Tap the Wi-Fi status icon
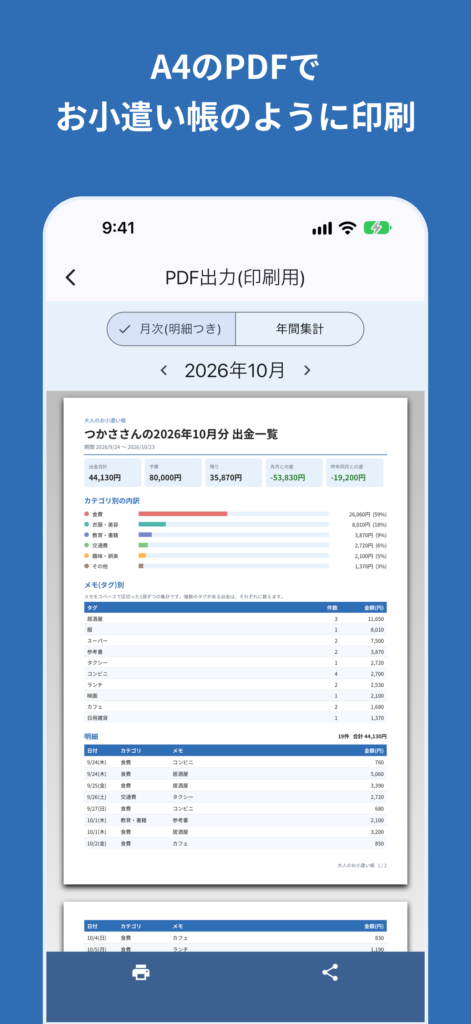471x1024 pixels. click(348, 228)
